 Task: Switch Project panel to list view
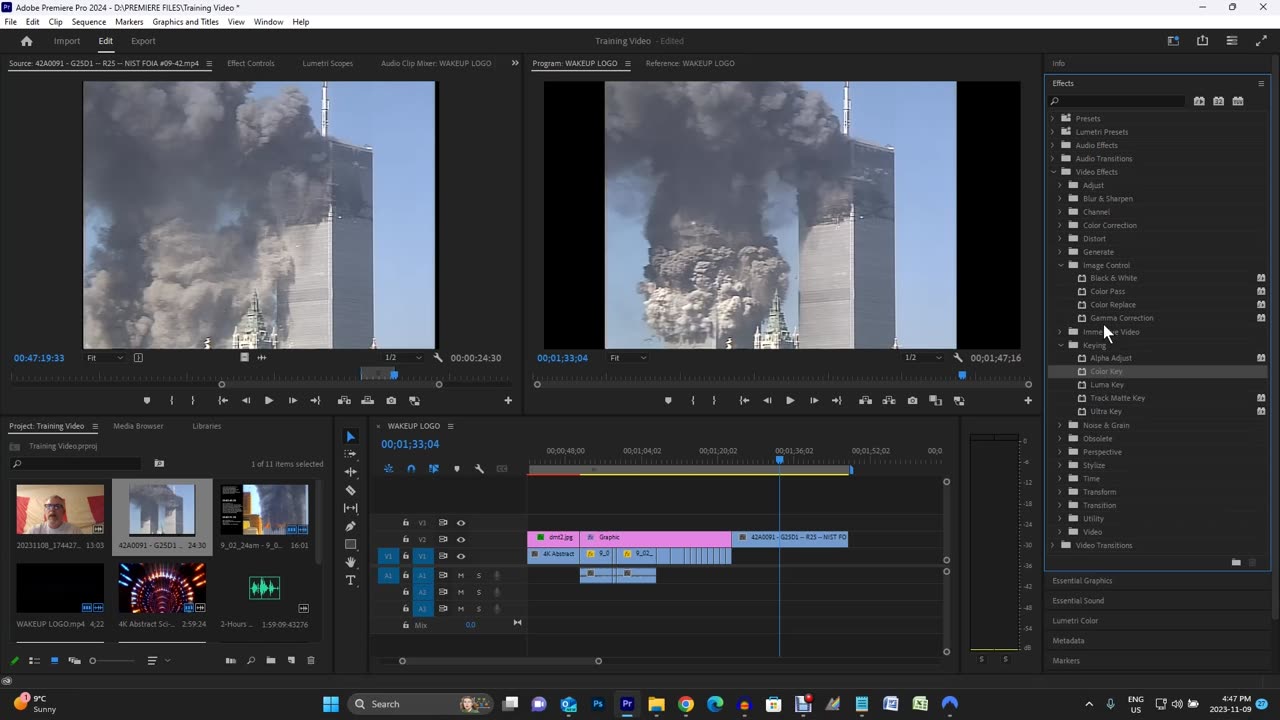pyautogui.click(x=34, y=660)
